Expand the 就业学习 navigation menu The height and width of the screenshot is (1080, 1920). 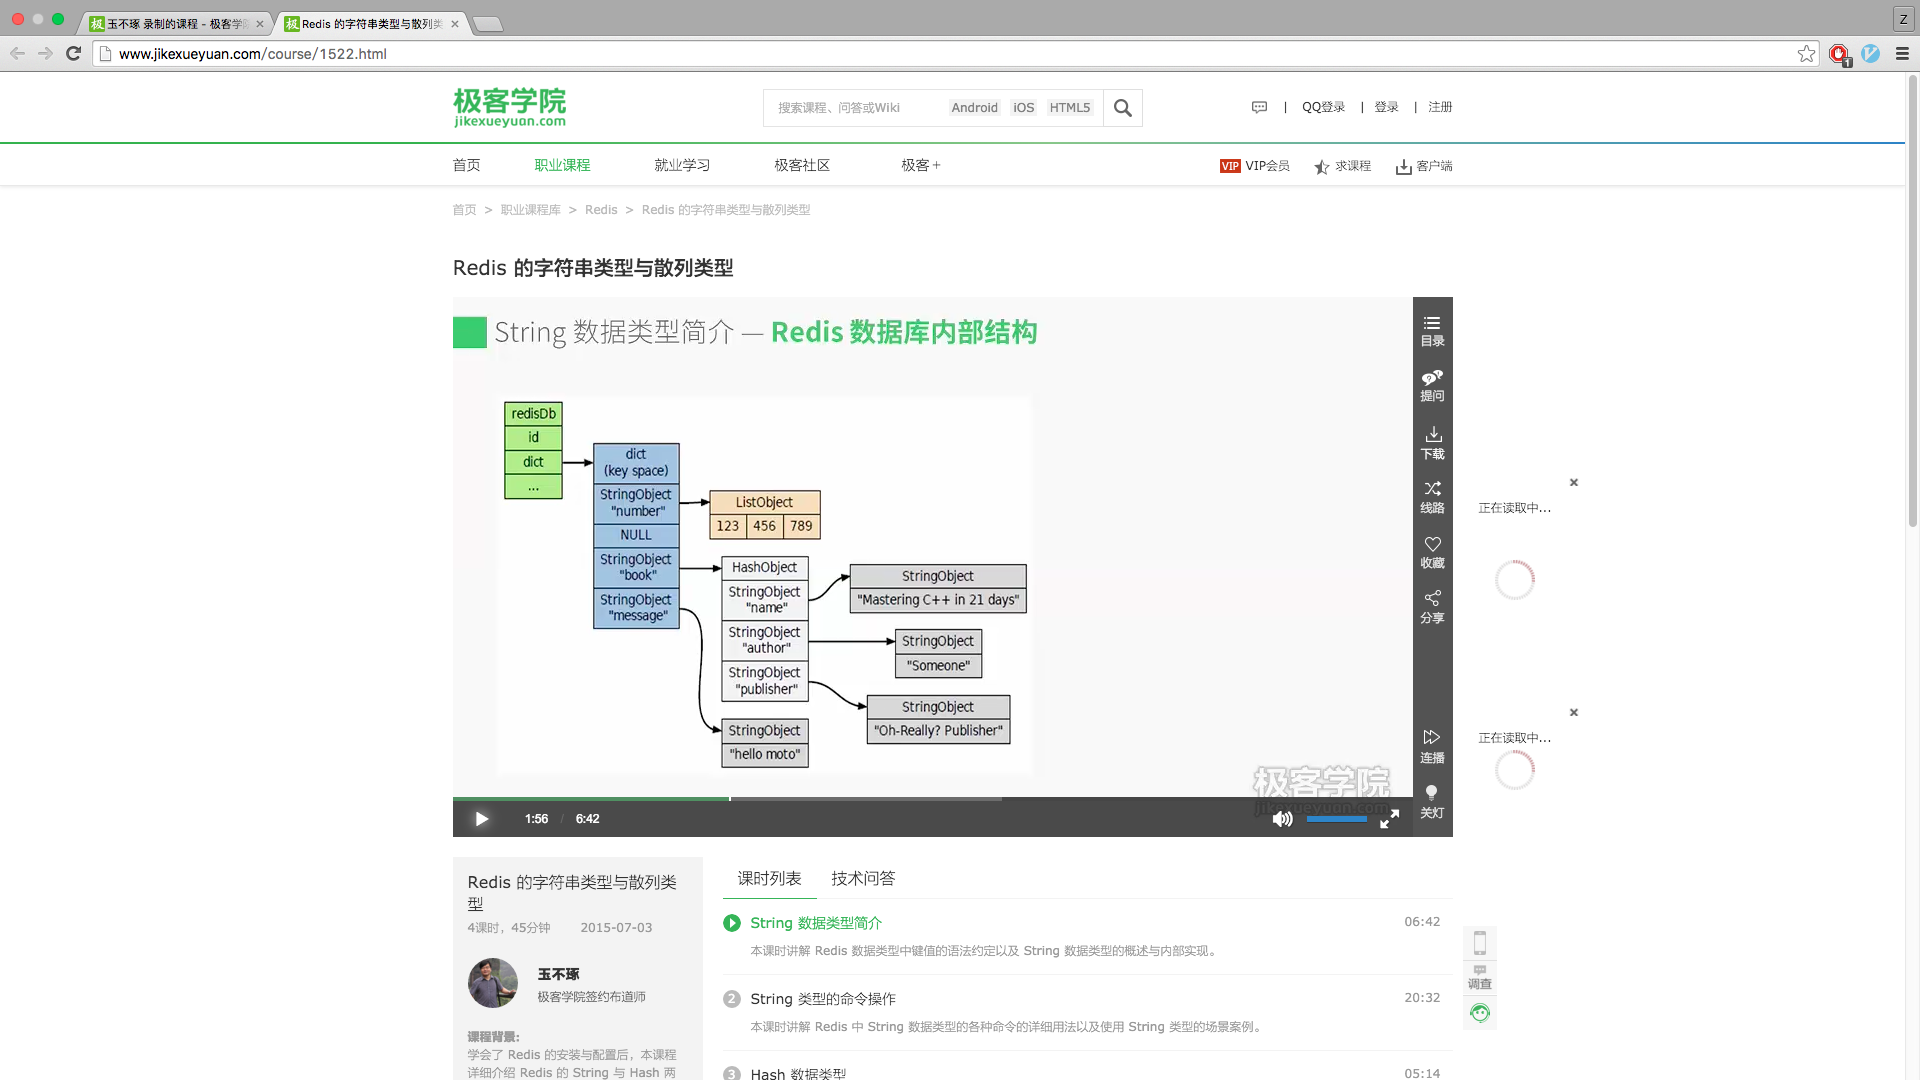click(x=682, y=165)
